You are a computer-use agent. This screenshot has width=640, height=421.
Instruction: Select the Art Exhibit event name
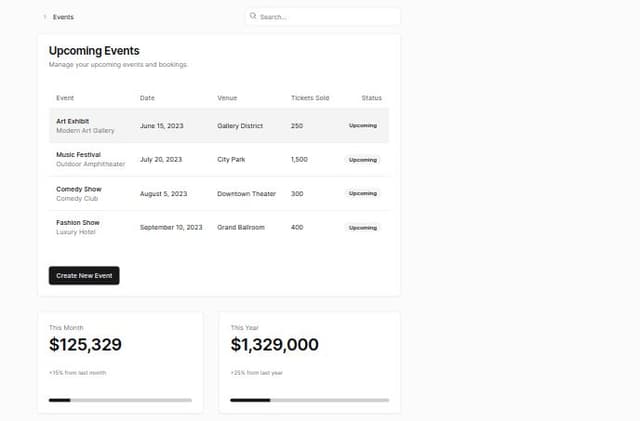coord(73,121)
